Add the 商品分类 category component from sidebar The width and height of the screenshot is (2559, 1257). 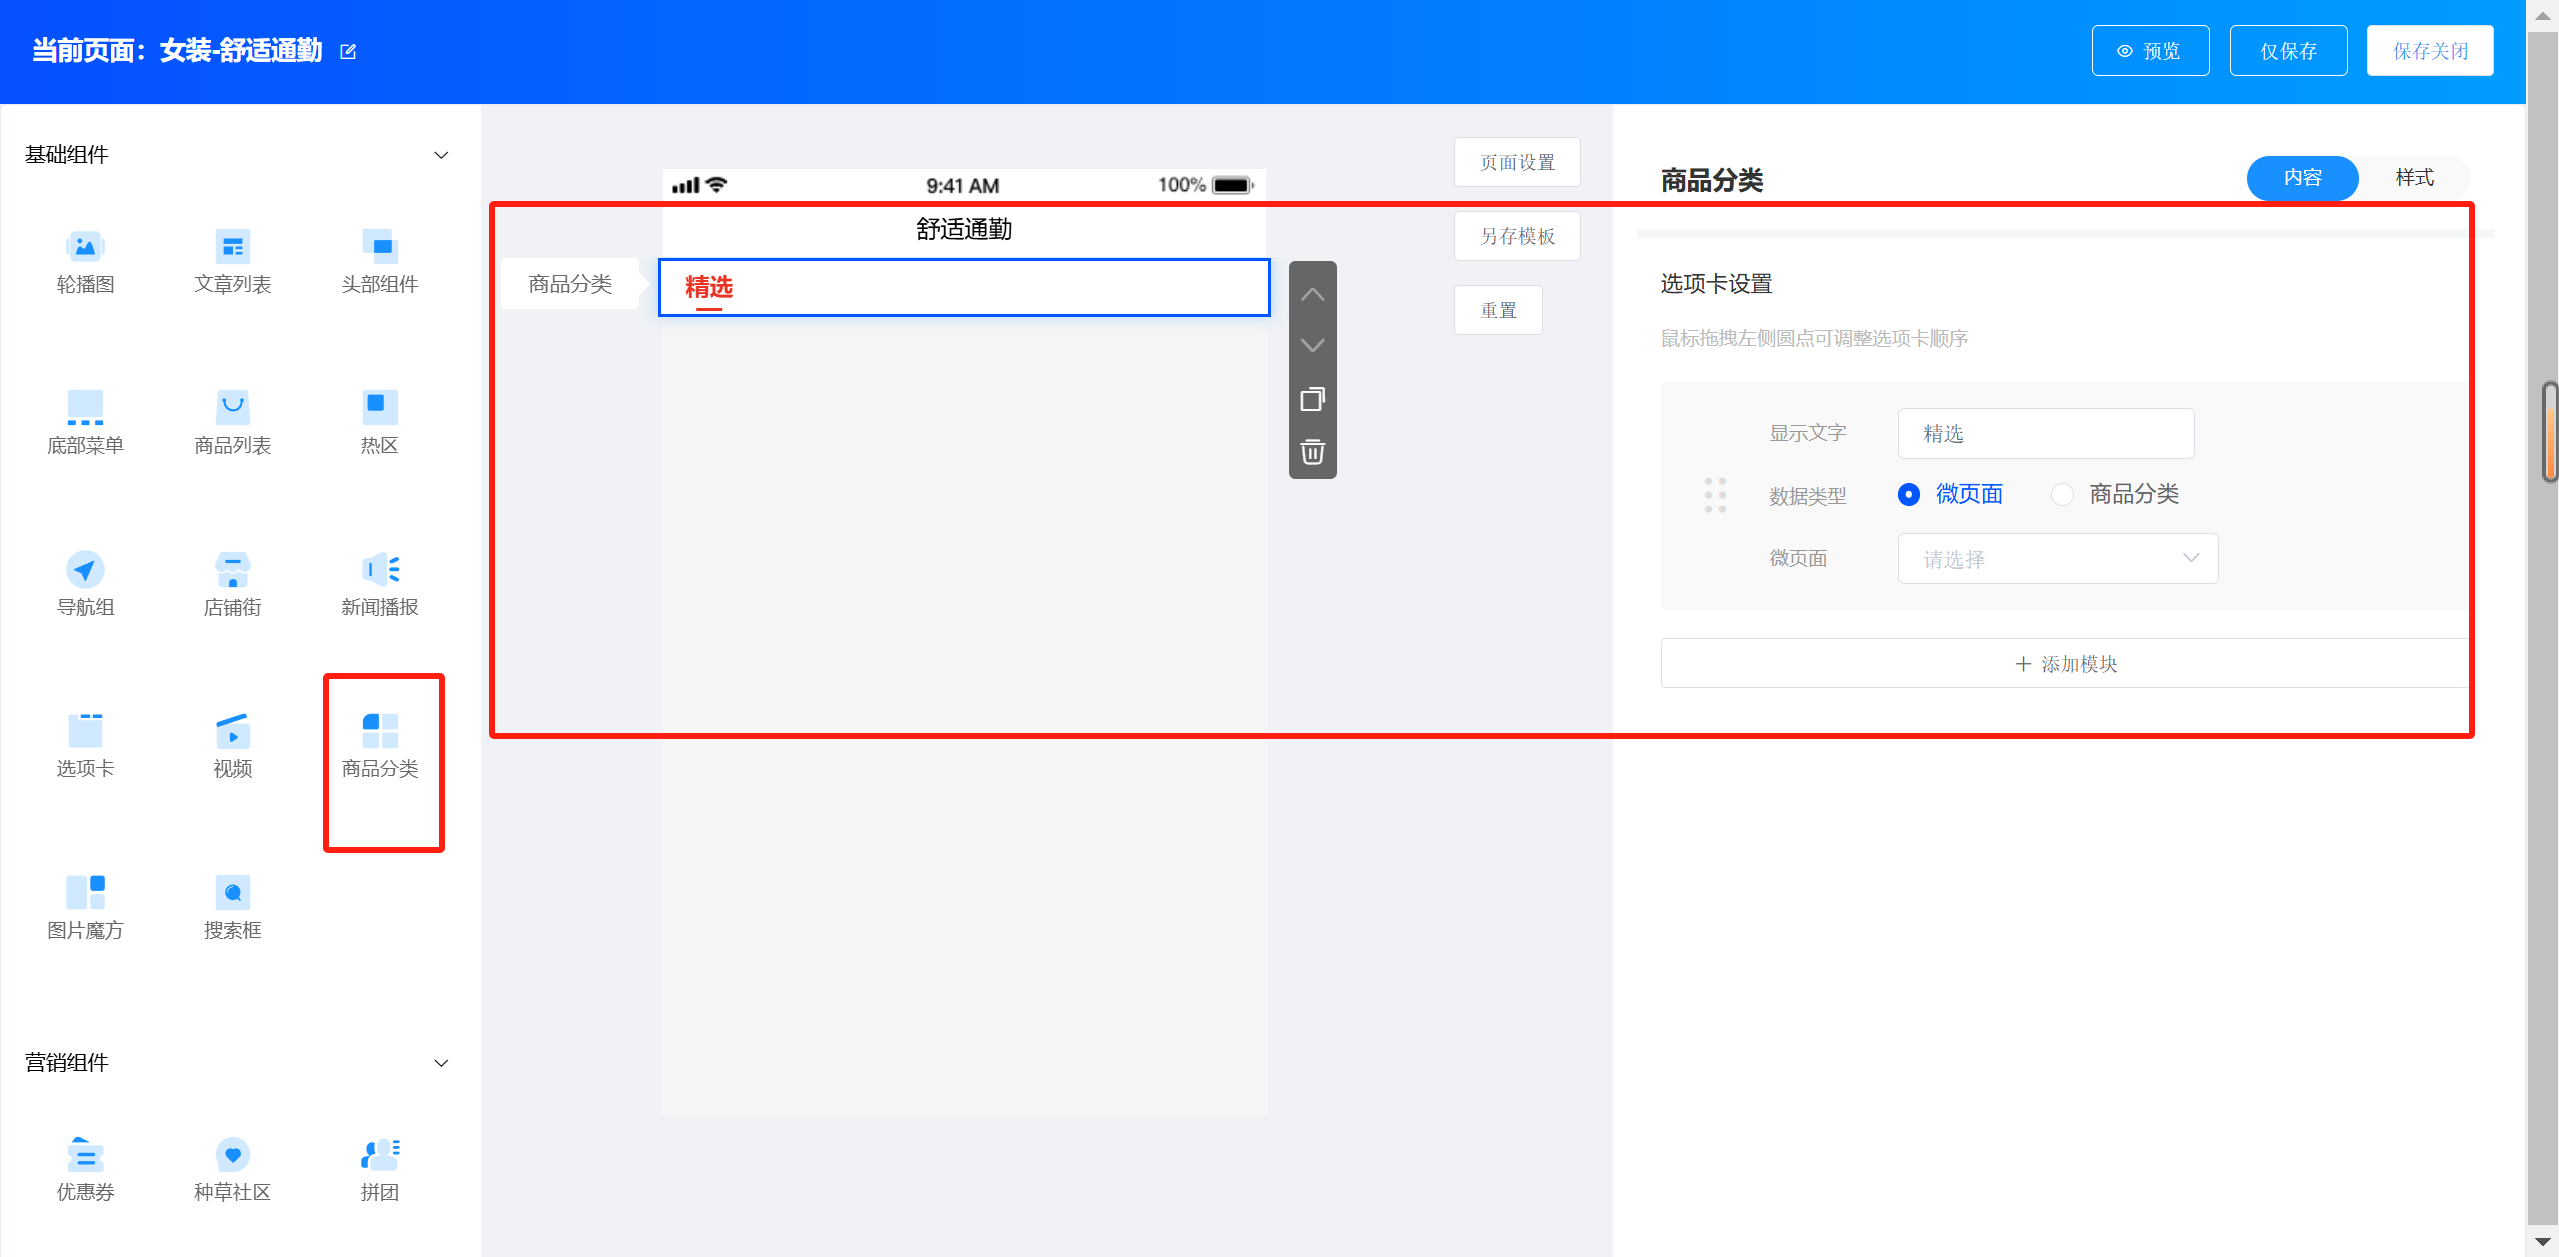point(379,746)
